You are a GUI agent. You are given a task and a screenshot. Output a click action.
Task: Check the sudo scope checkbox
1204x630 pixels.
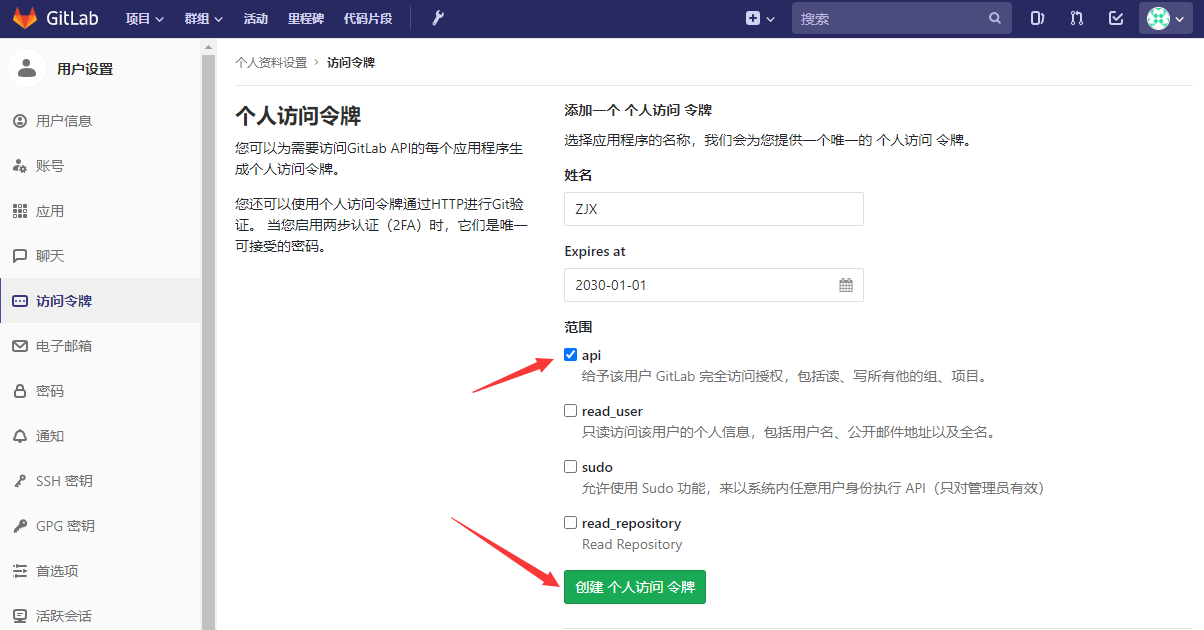click(570, 466)
